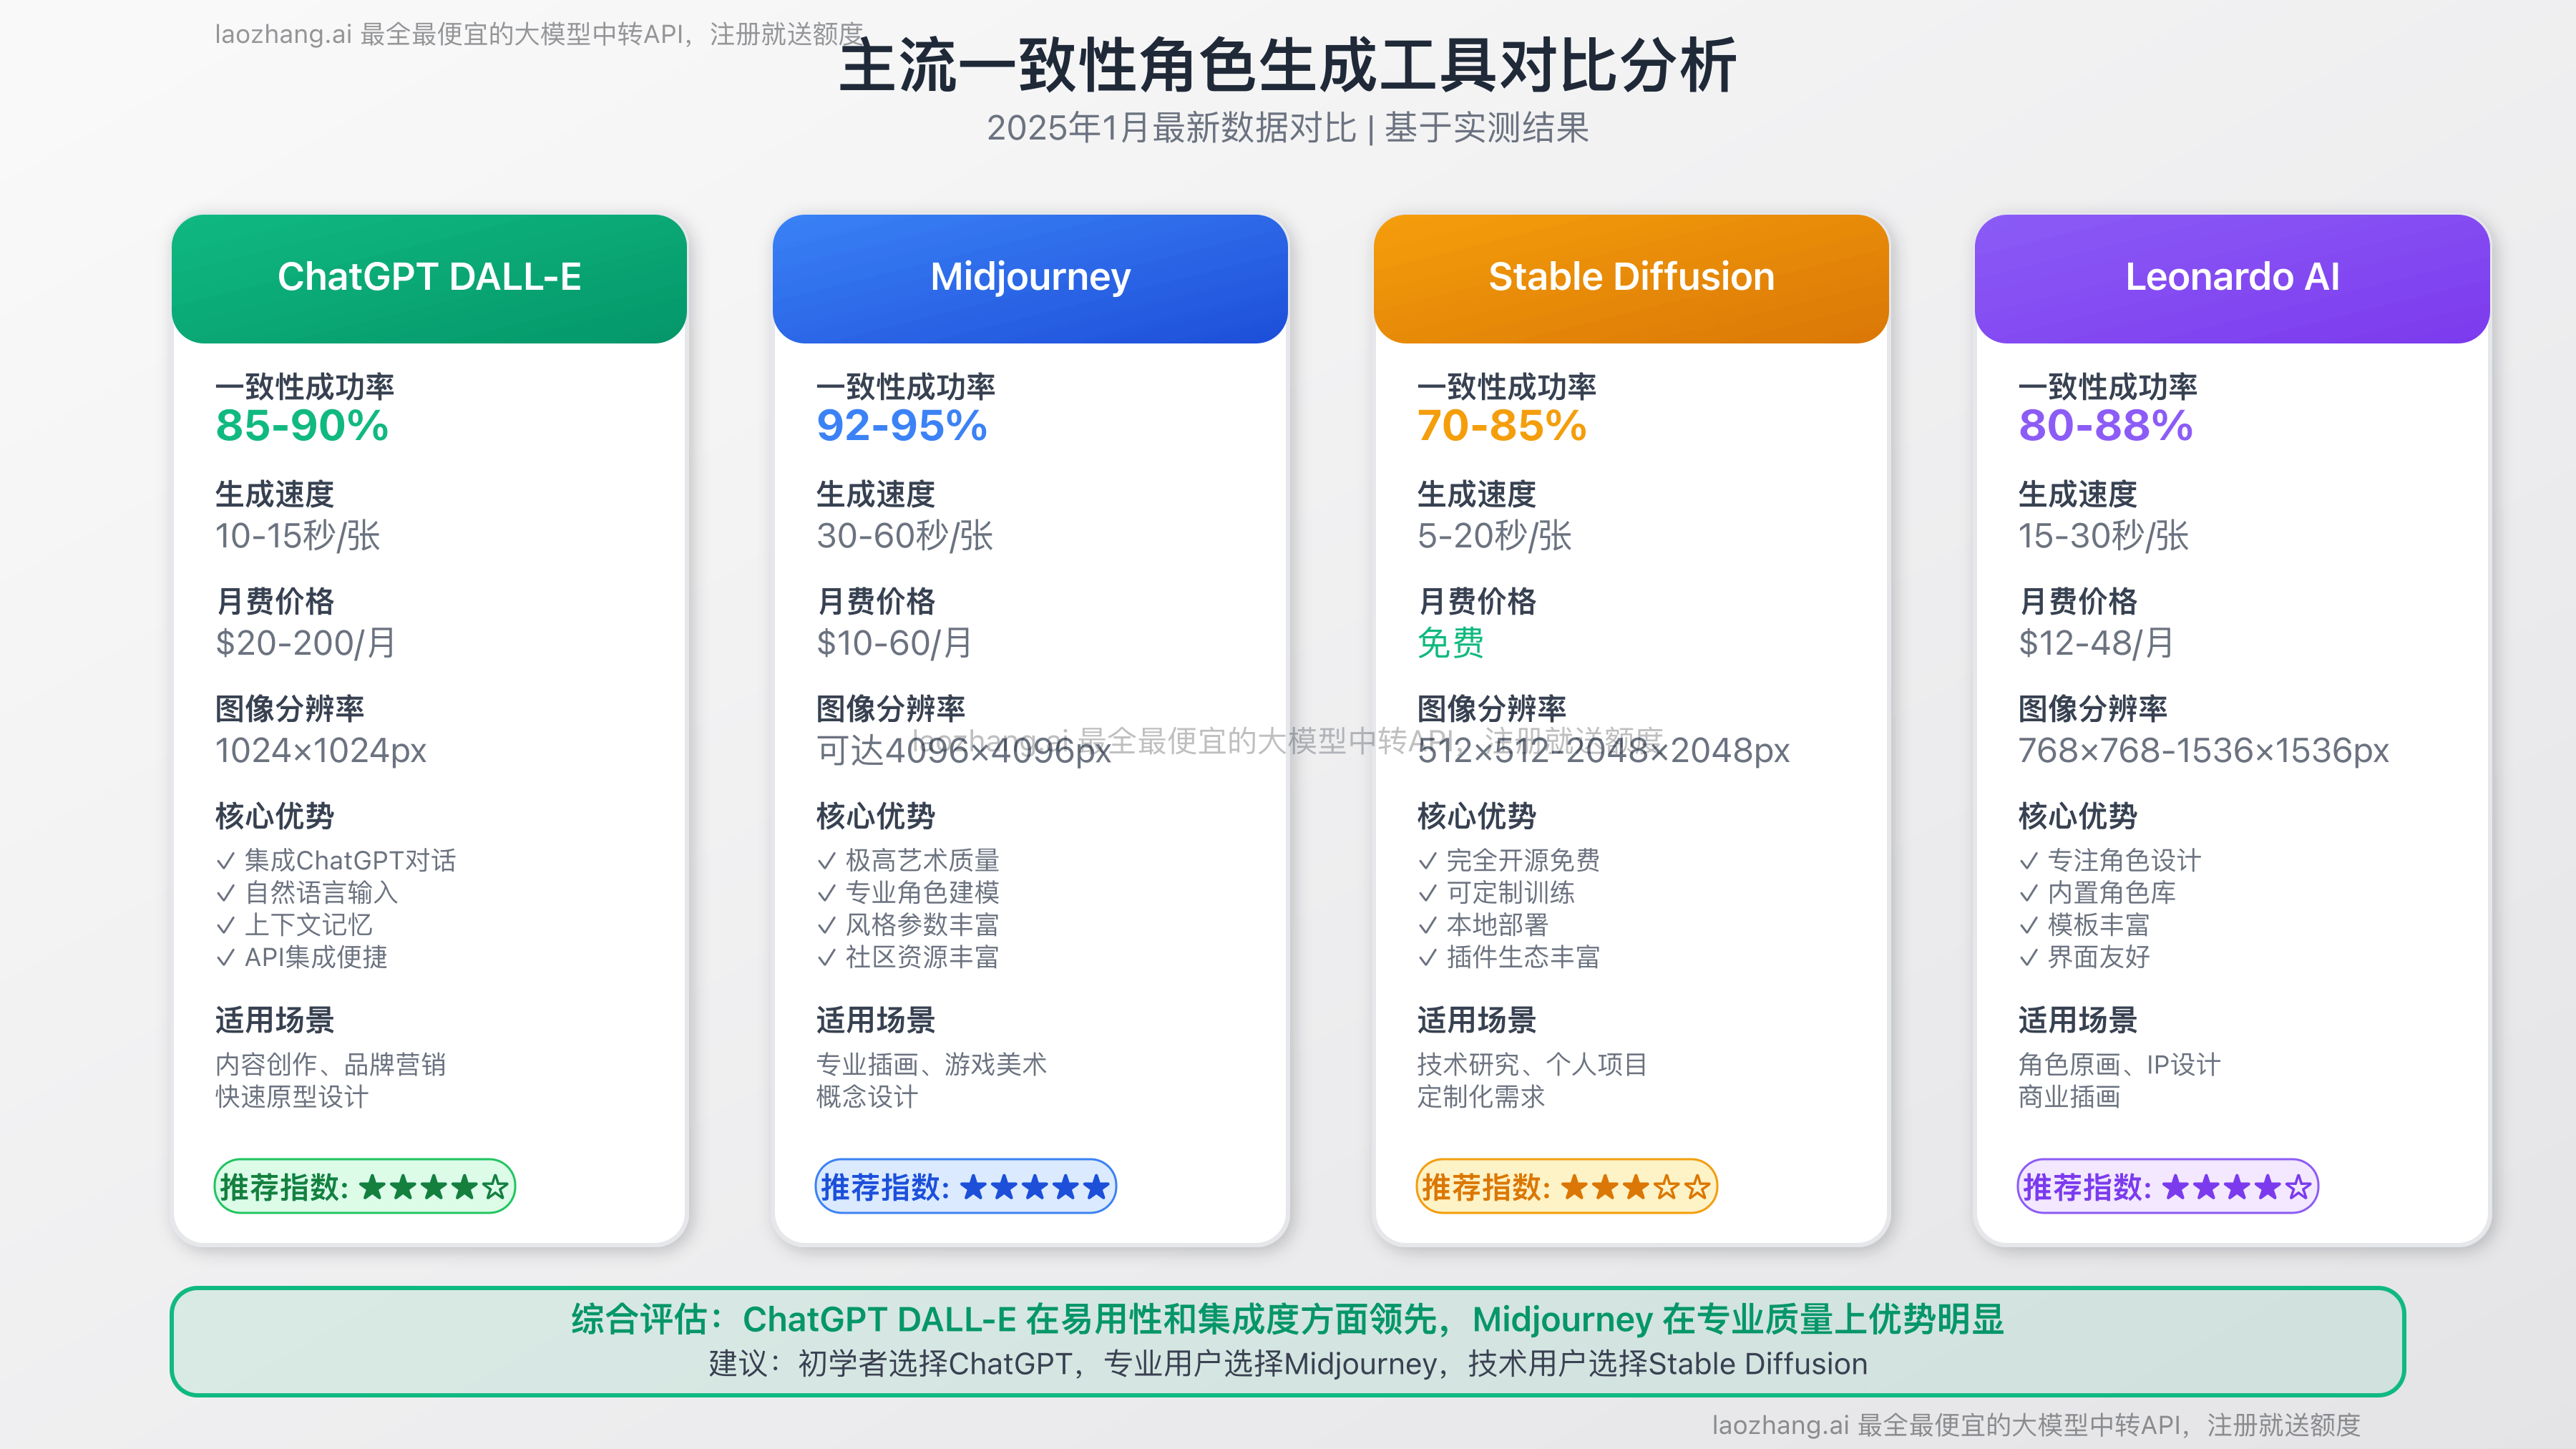
Task: Click 专业插画、游戏美术 use case text
Action: point(932,1064)
